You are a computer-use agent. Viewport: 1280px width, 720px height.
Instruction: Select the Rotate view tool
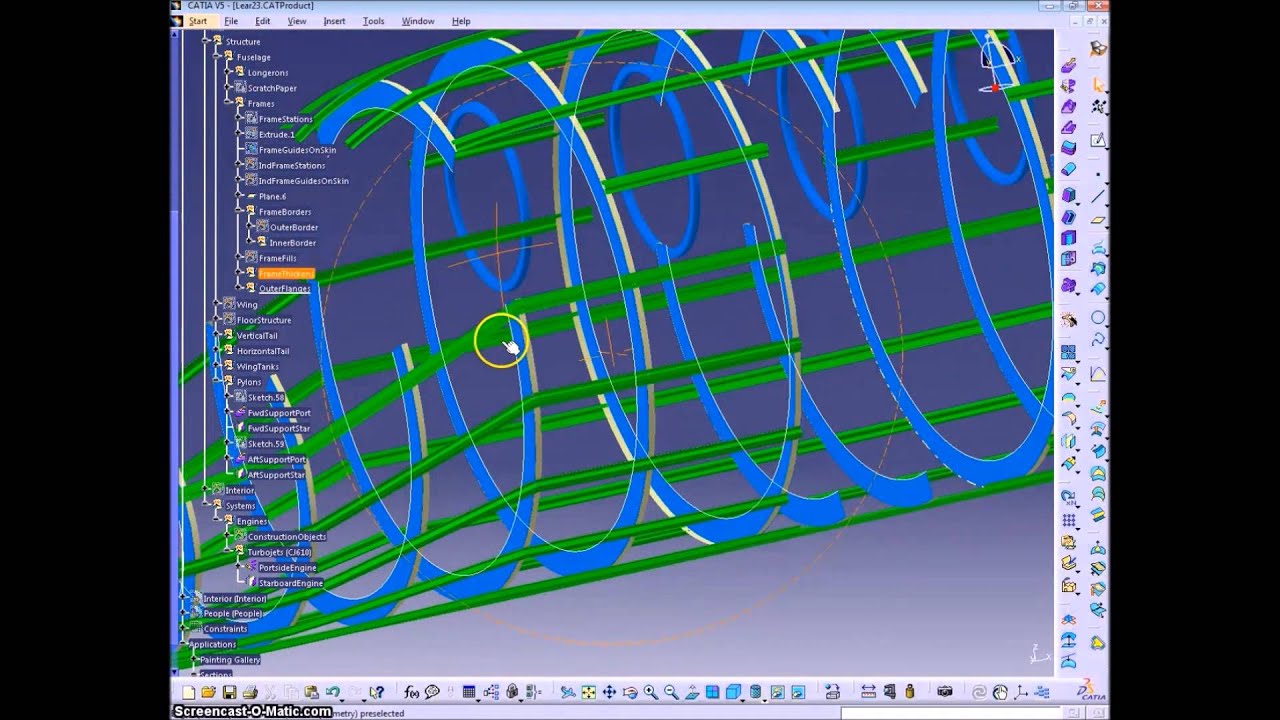[x=629, y=692]
